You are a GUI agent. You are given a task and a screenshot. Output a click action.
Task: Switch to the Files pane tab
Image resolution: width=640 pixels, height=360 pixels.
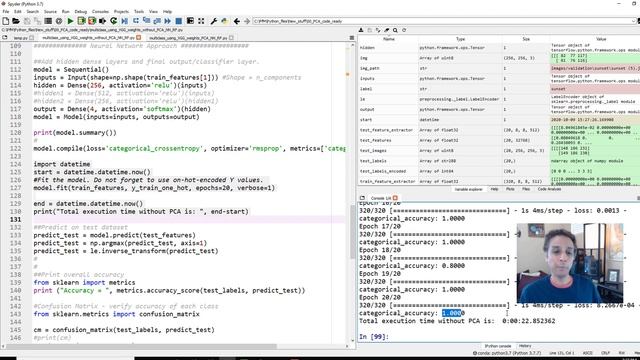point(526,189)
